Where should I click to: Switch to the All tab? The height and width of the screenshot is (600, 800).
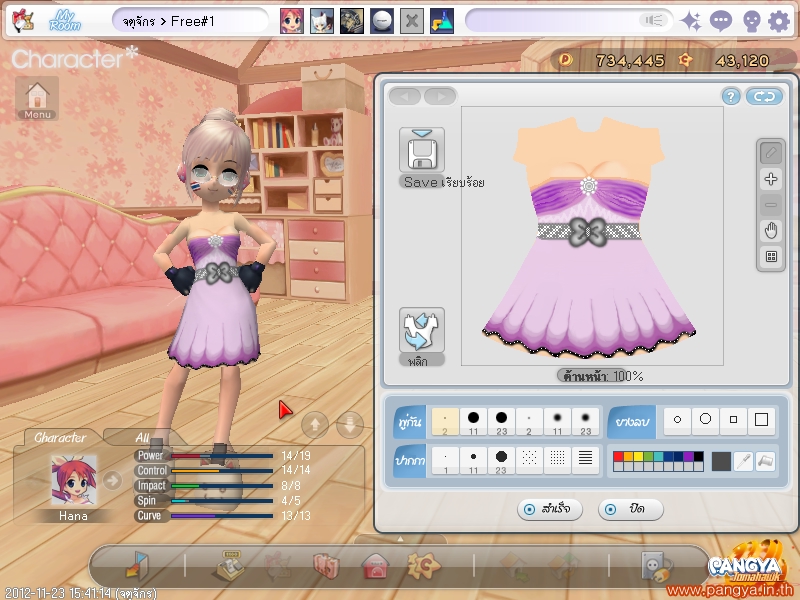[x=142, y=437]
